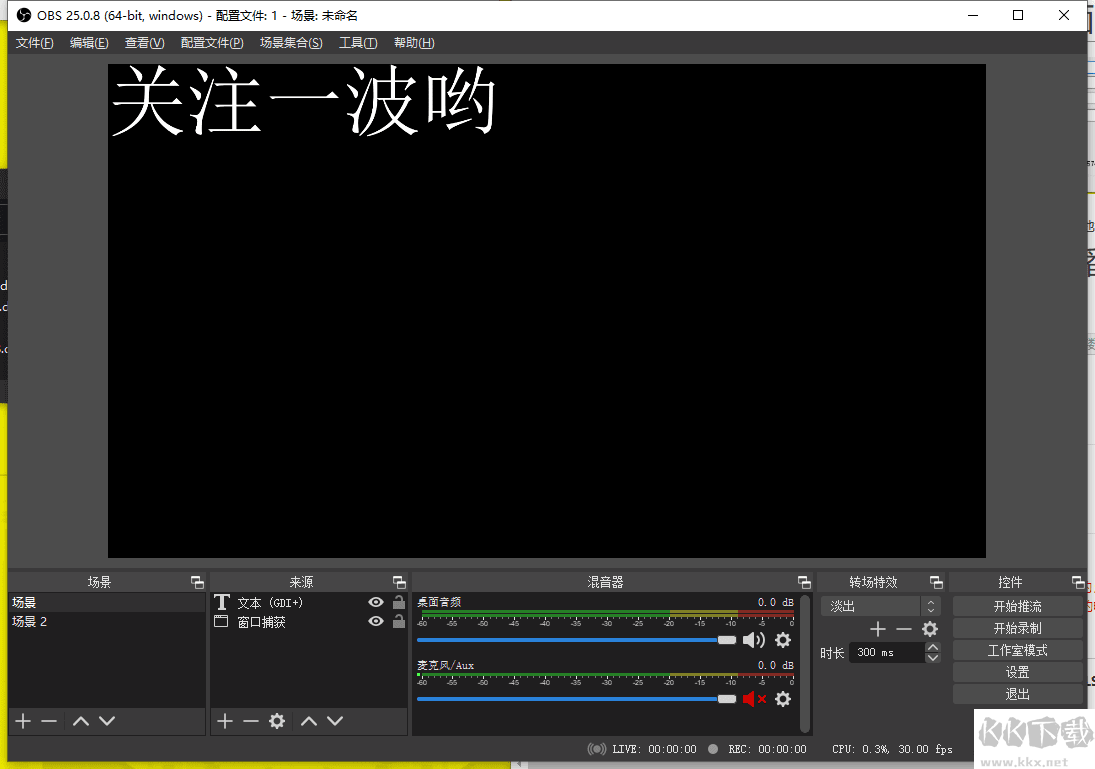Lock the 文本 (GDI+) source
The image size is (1095, 769).
point(399,603)
